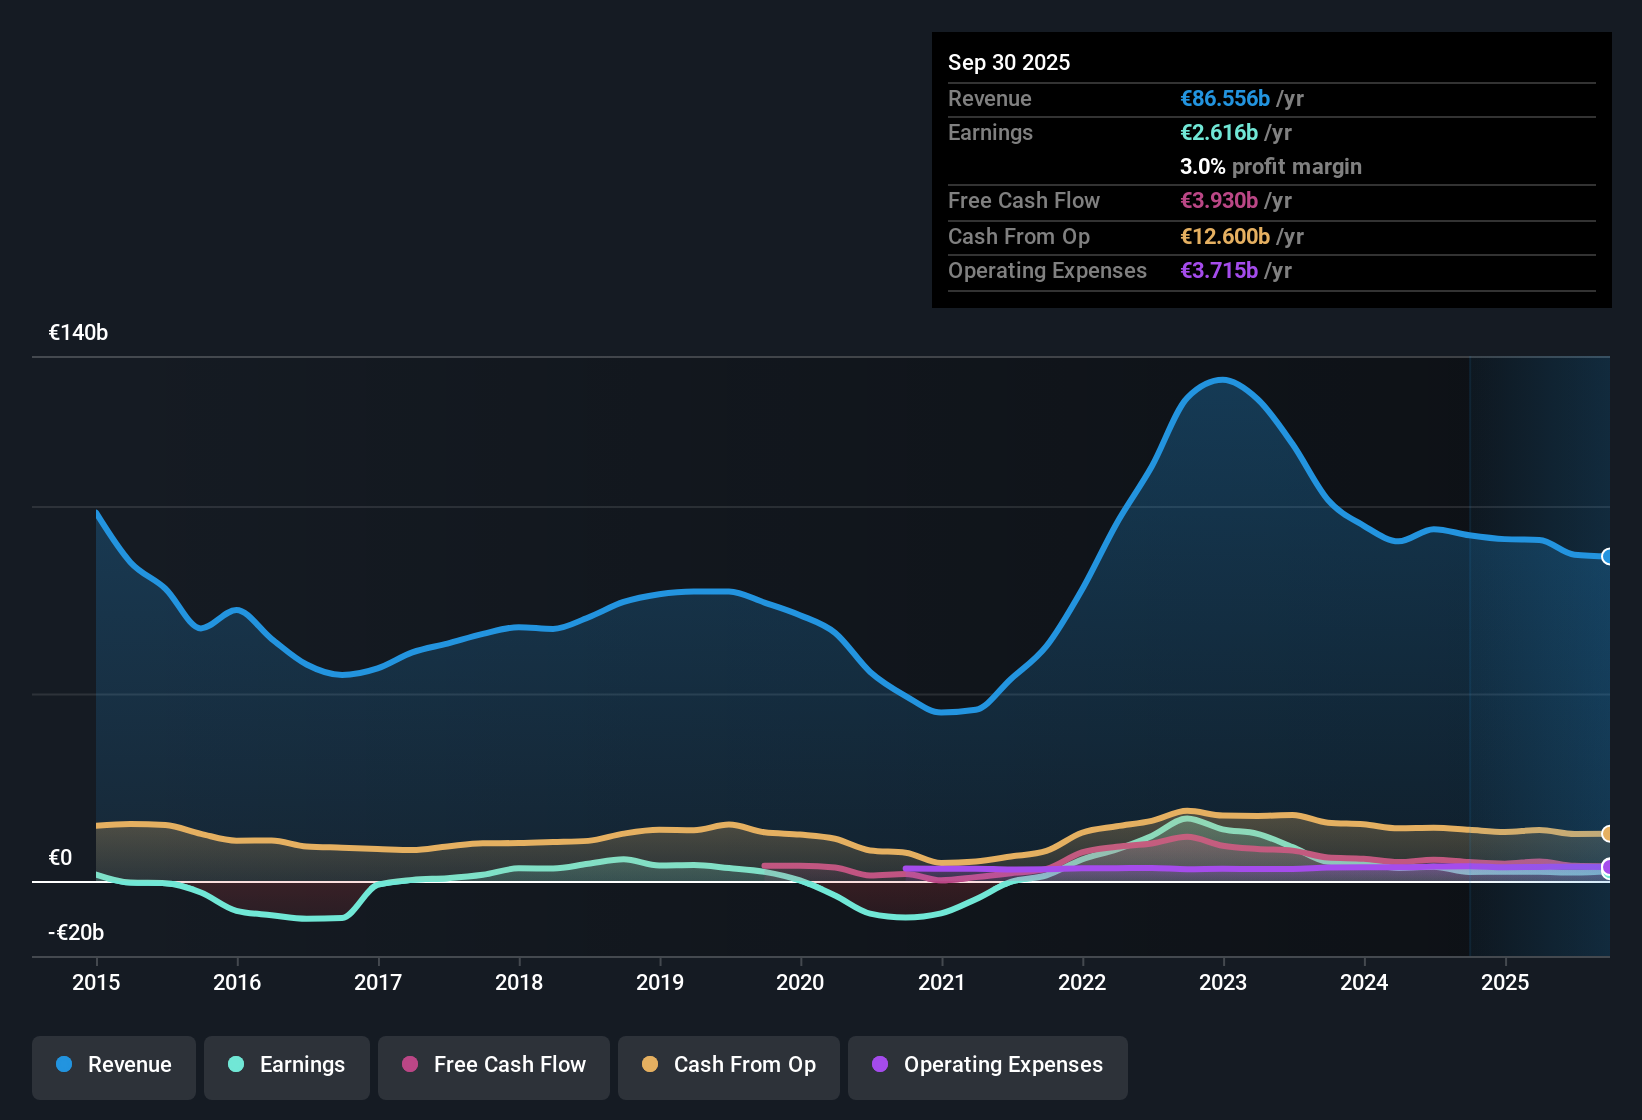Open the Operating Expenses legend entry
1642x1120 pixels.
pyautogui.click(x=987, y=1065)
